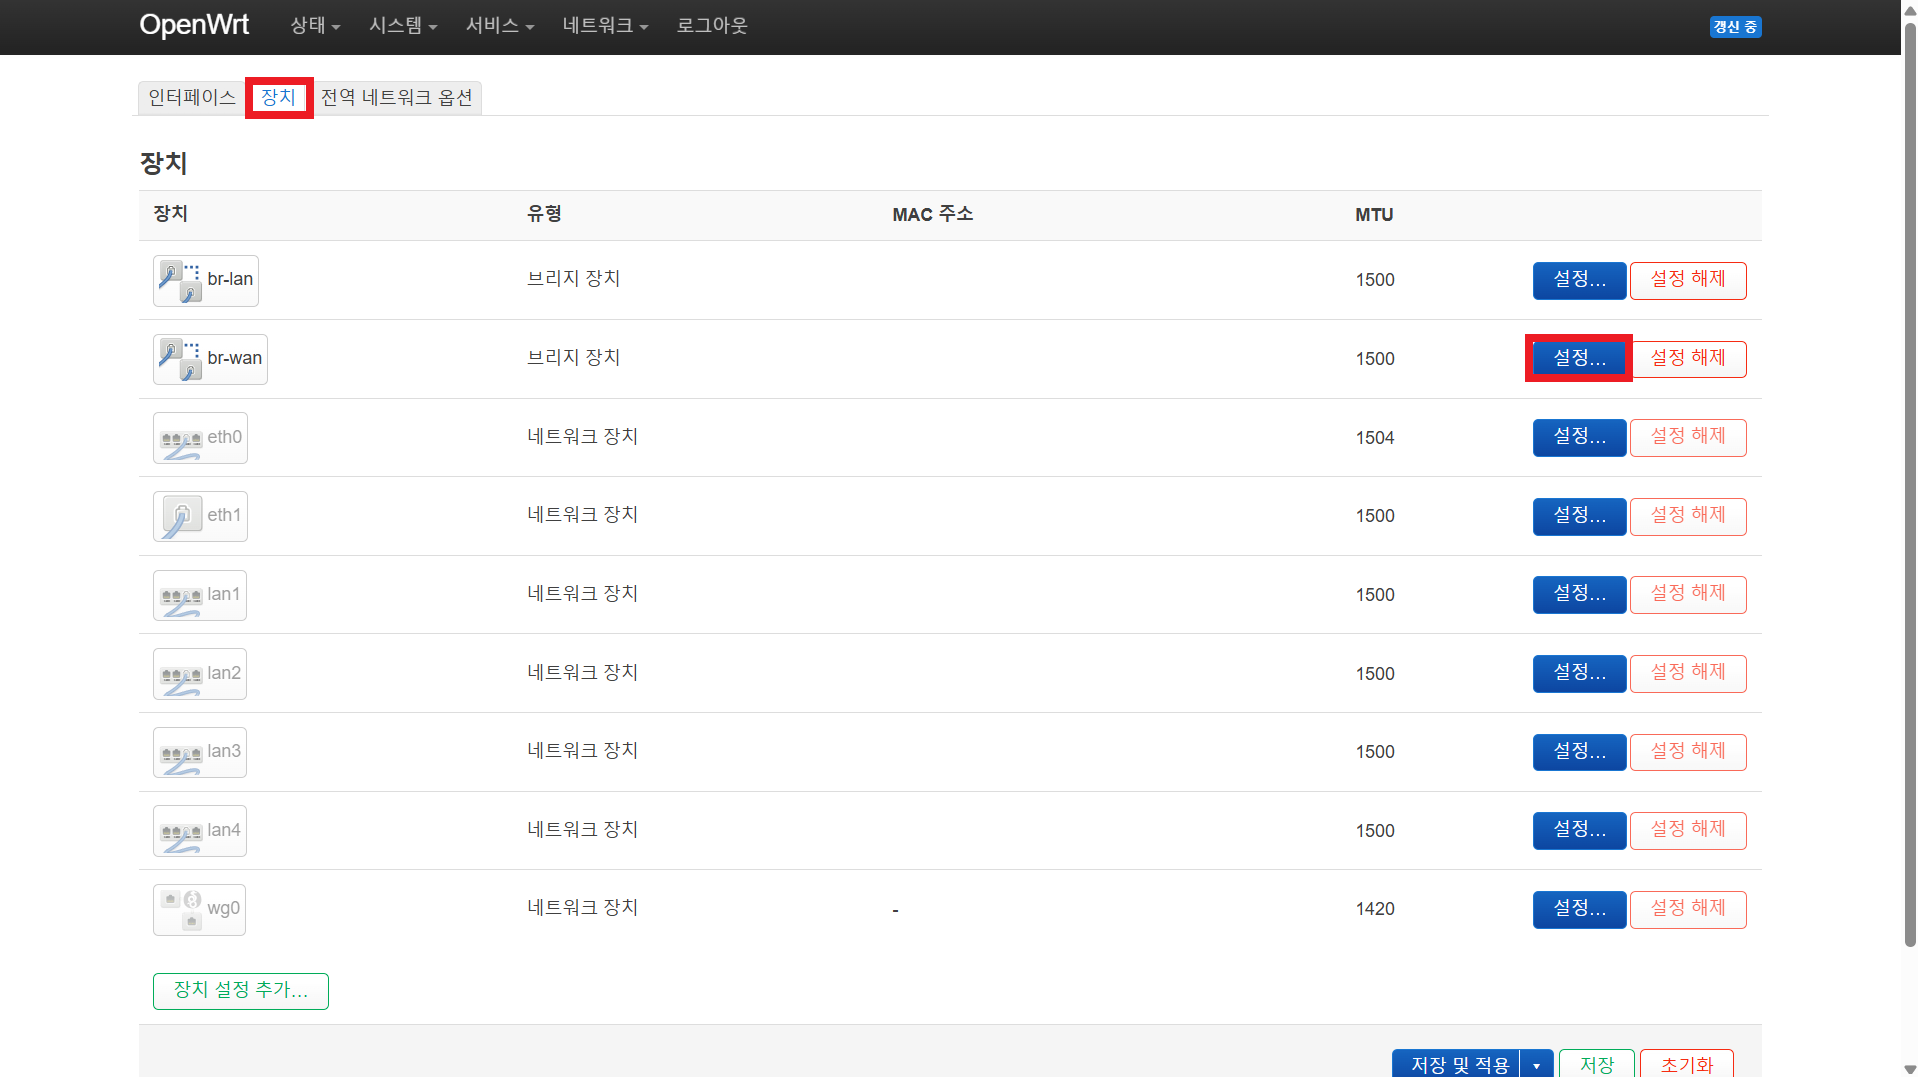Expand the 저장 및 적용 arrow dropdown
This screenshot has width=1918, height=1077.
[x=1536, y=1065]
